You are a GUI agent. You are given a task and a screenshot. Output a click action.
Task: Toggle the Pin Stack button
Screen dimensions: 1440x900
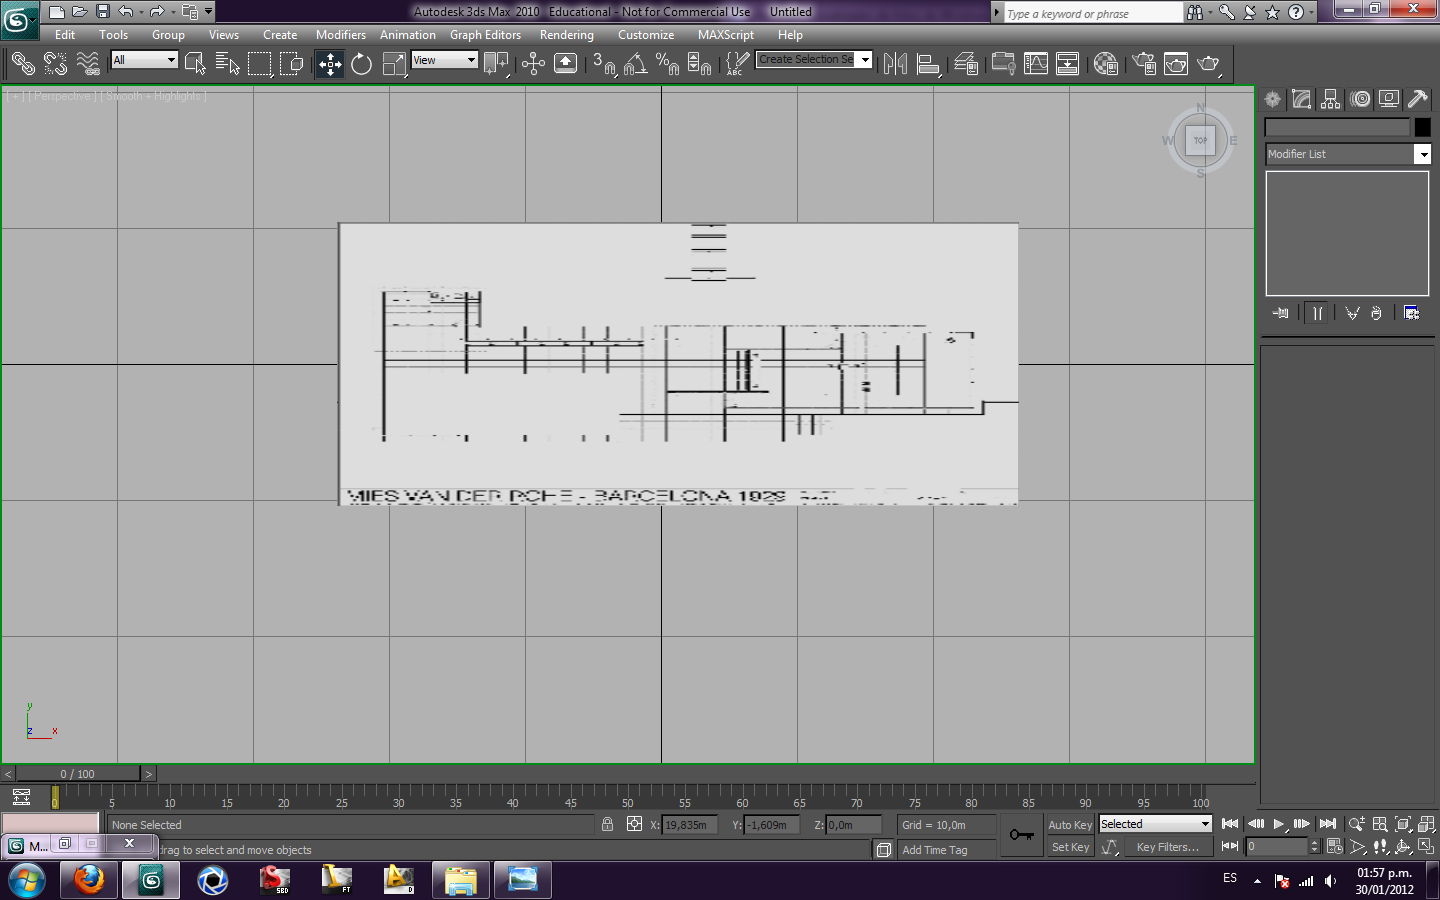[1280, 313]
